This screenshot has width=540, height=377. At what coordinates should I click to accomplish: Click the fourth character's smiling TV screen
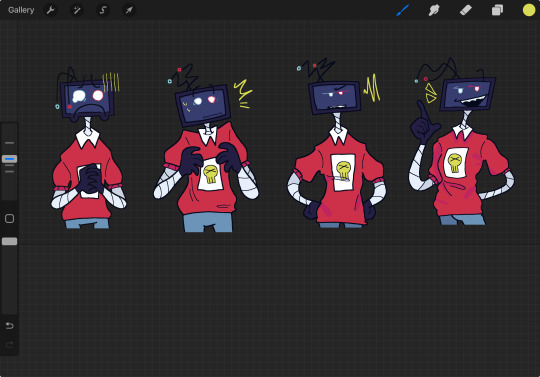click(467, 94)
